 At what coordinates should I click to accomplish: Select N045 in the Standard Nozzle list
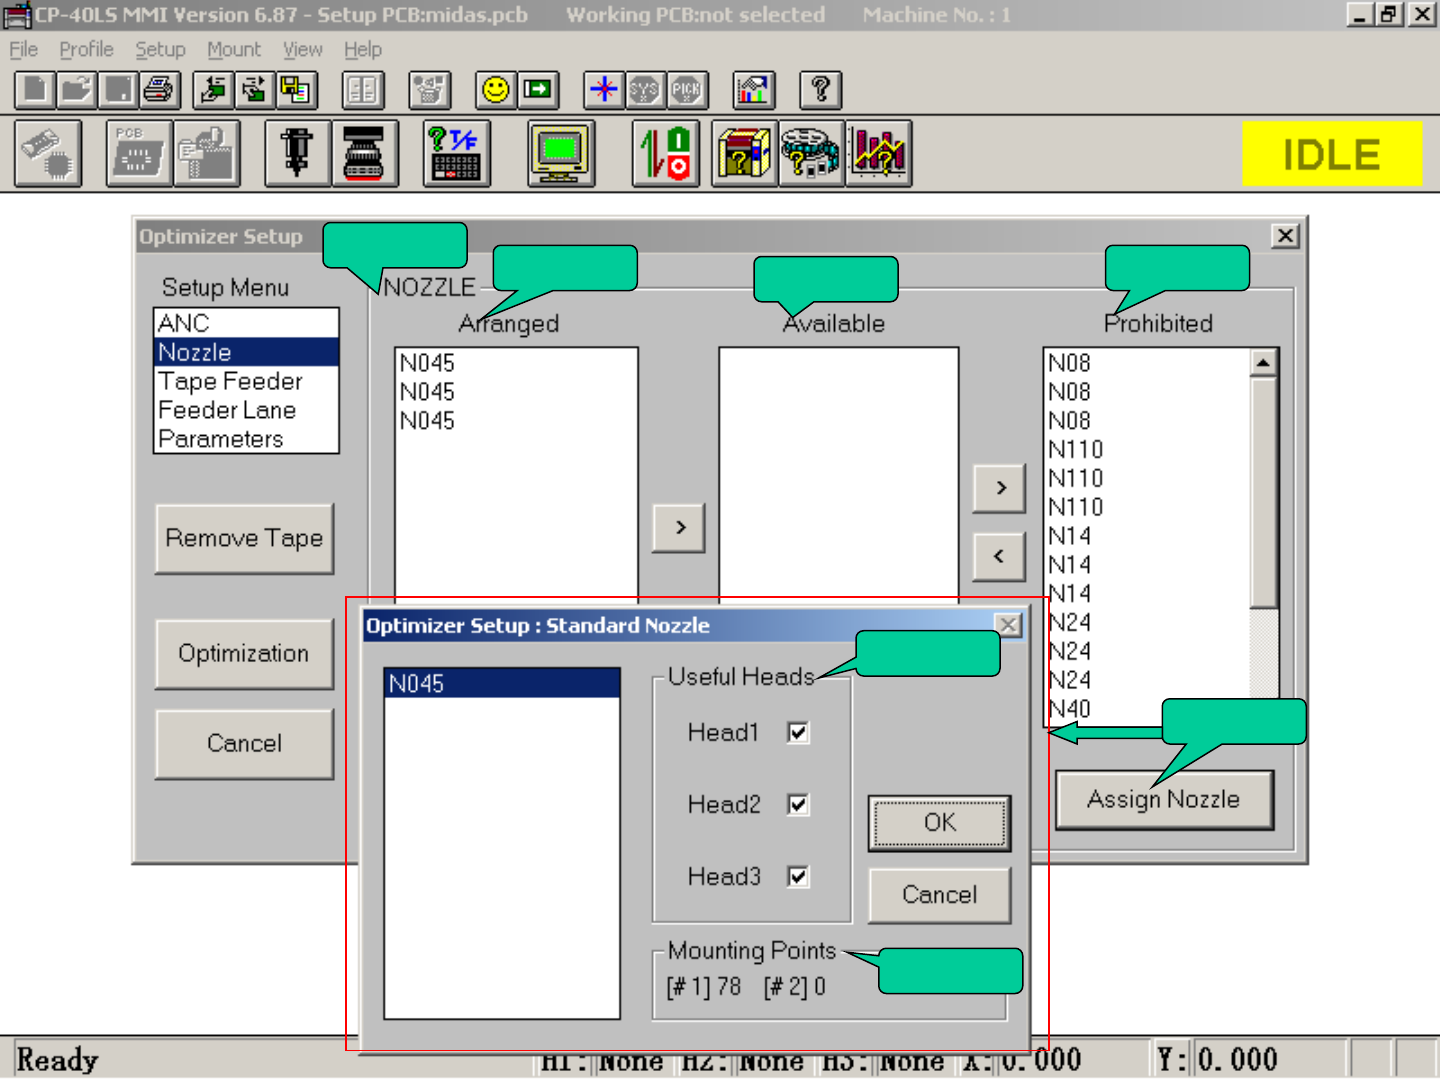501,684
